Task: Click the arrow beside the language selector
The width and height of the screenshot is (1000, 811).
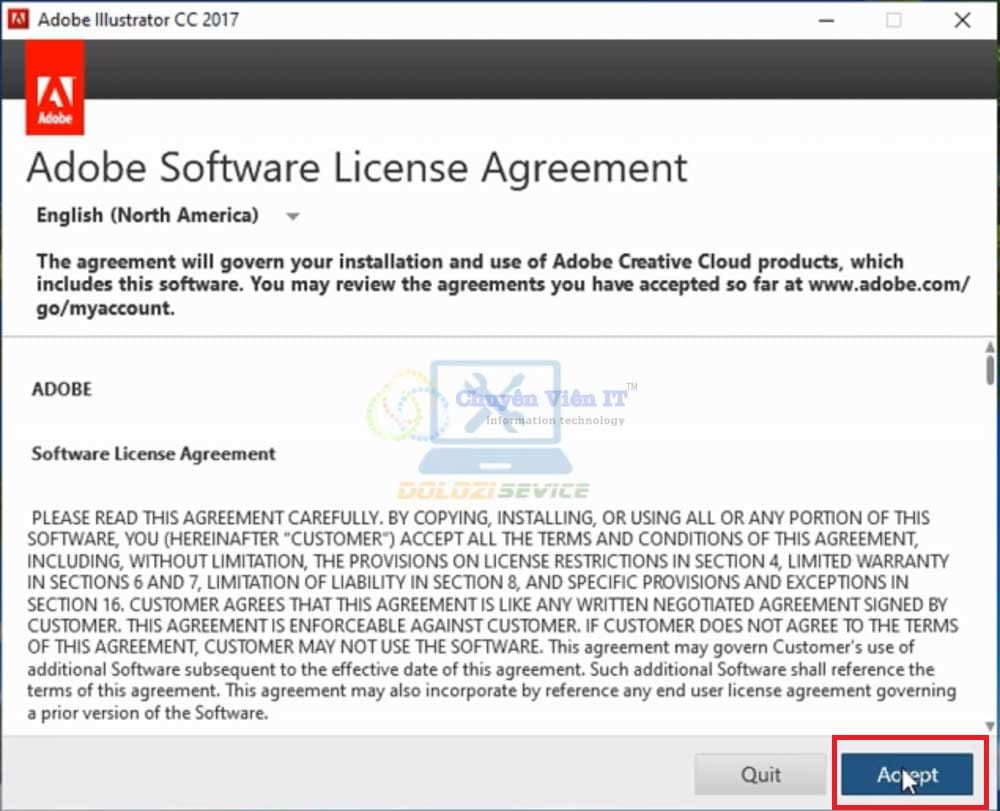Action: coord(292,216)
